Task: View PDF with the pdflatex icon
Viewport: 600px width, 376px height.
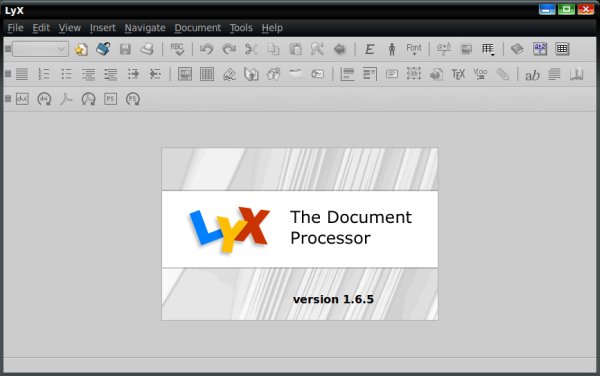Action: [x=66, y=99]
